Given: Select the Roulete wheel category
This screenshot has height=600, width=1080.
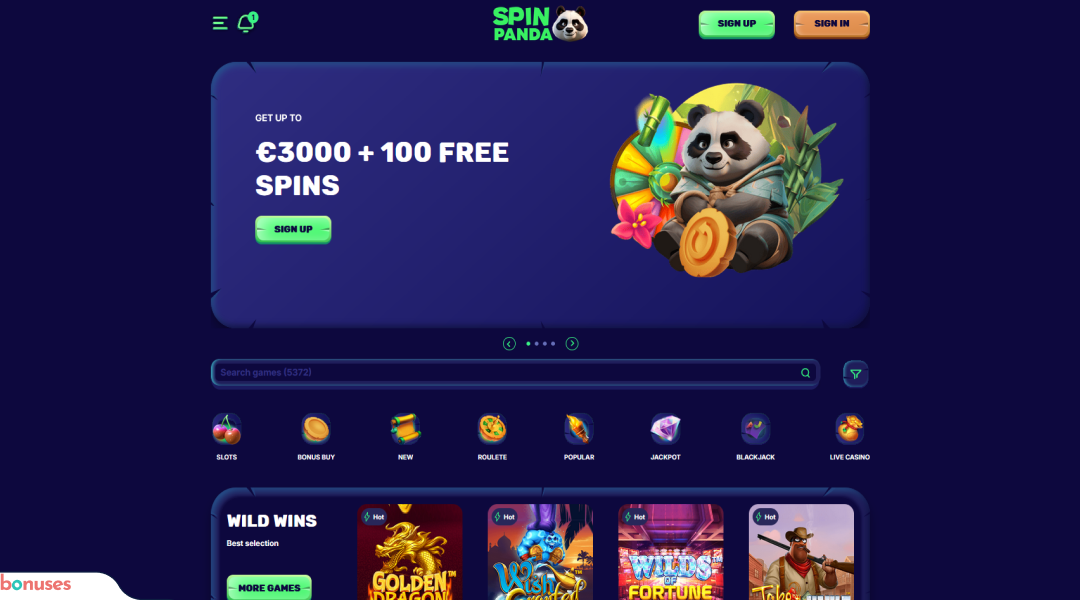Looking at the screenshot, I should (x=492, y=437).
